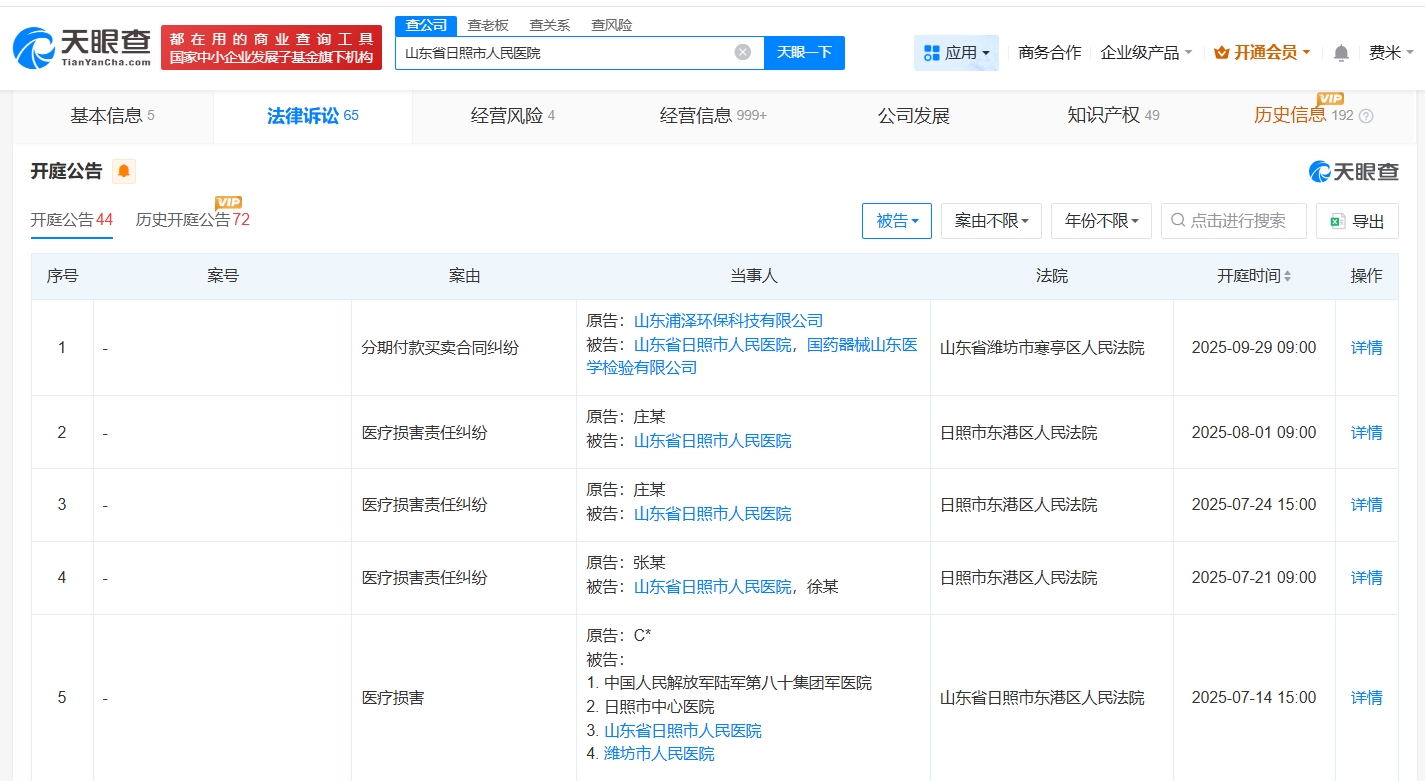Screen dimensions: 1425x781
Task: Click the 天眼一下 search button
Action: [x=804, y=53]
